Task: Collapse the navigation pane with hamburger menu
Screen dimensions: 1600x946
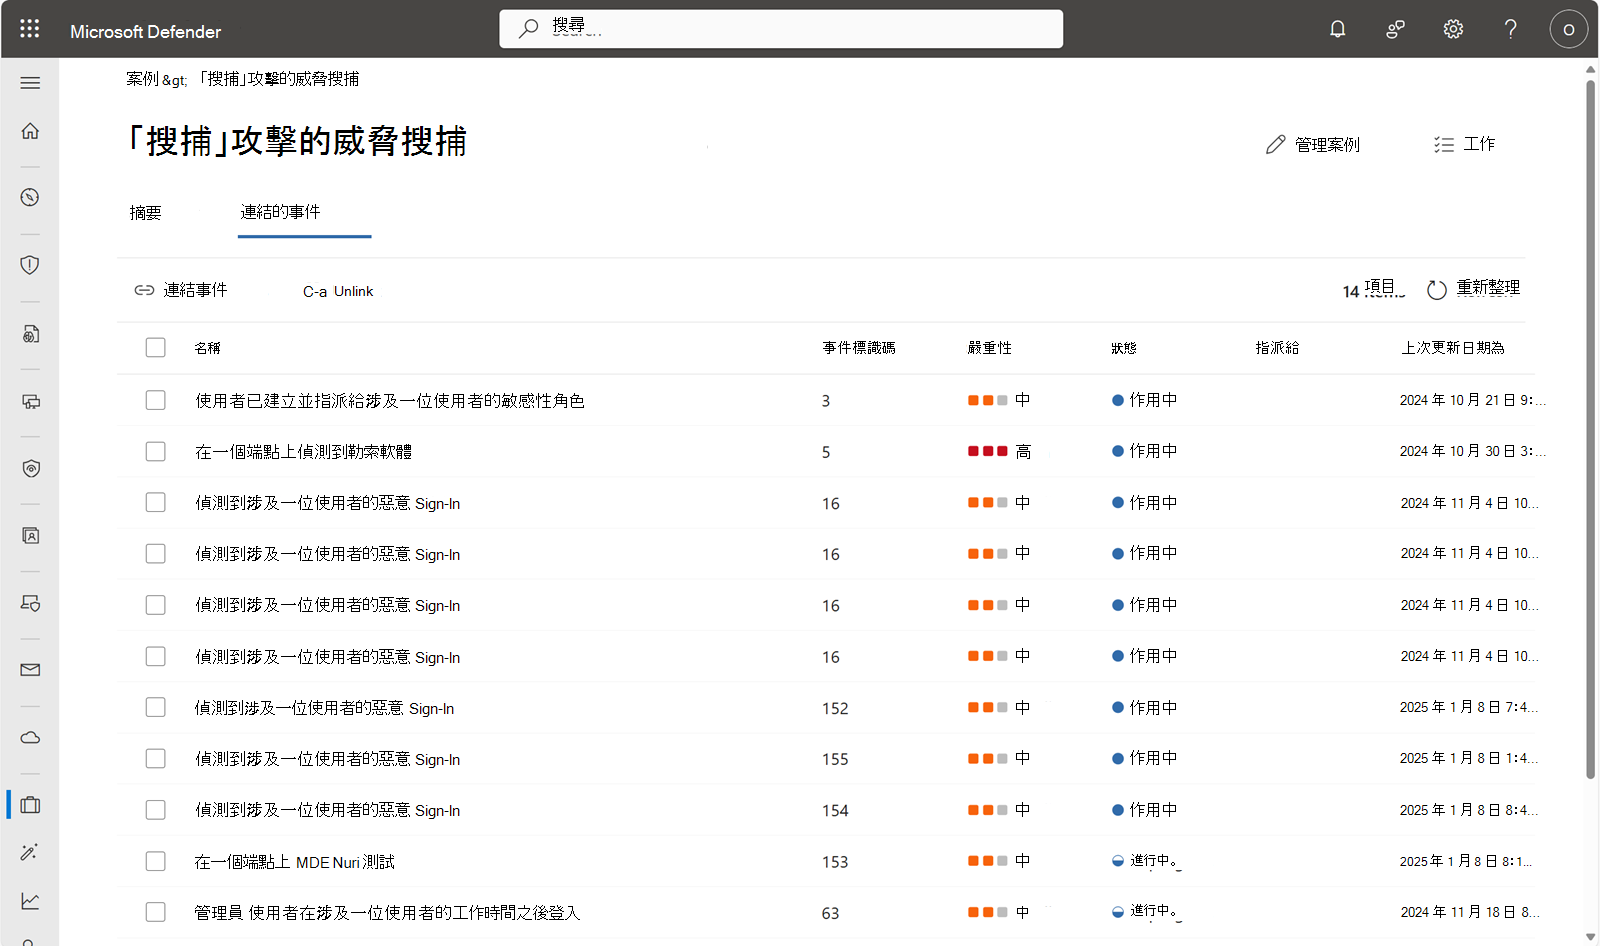Action: pos(30,83)
